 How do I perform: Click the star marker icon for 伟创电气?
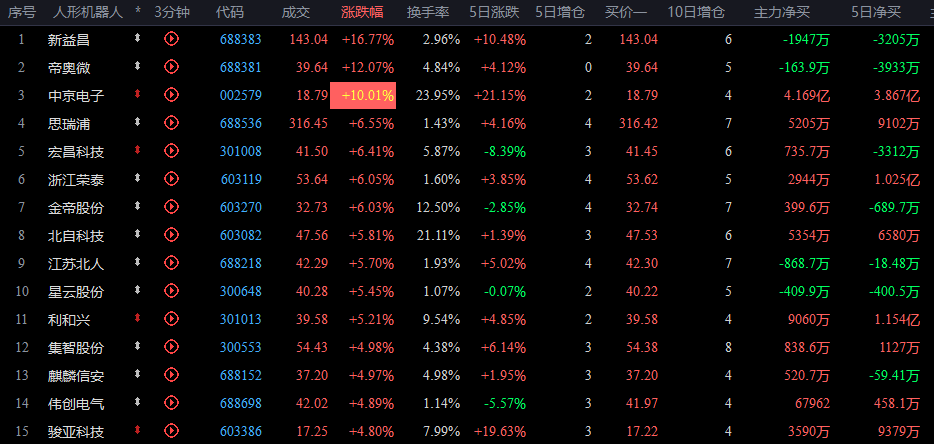(x=138, y=402)
